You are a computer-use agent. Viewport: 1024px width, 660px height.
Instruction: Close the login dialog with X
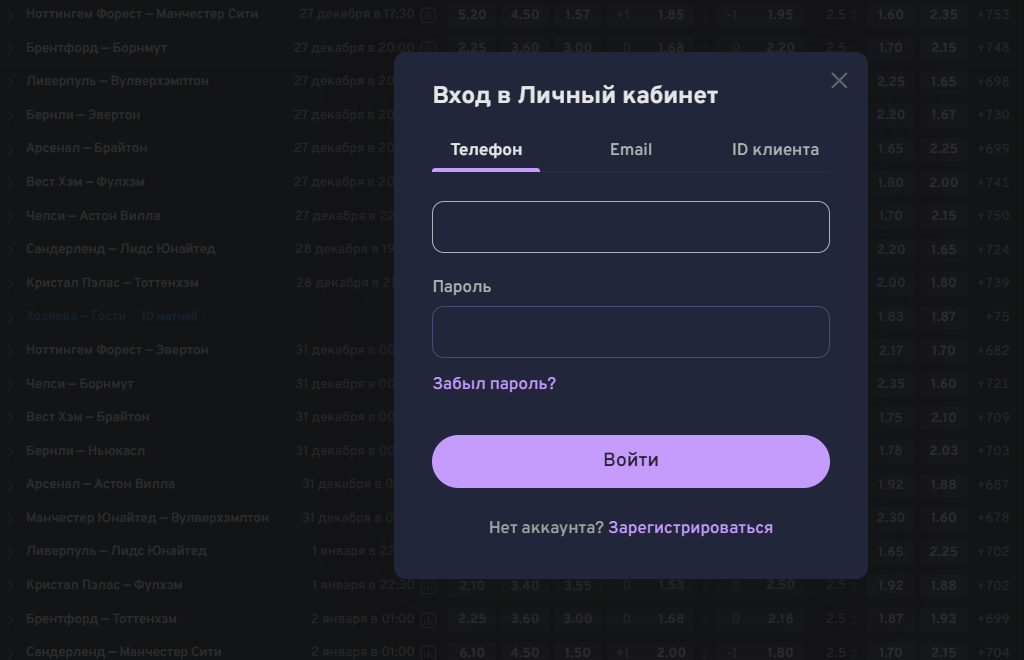839,81
